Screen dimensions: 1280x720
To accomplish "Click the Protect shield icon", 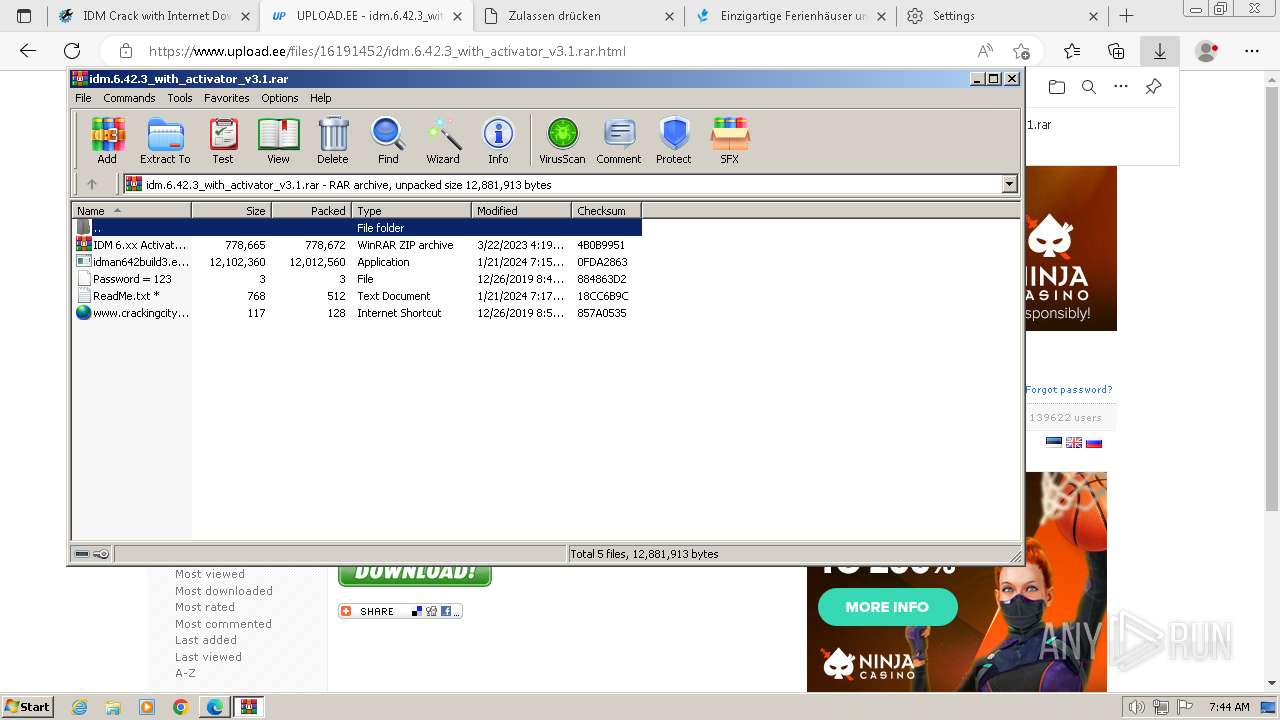I will tap(674, 140).
